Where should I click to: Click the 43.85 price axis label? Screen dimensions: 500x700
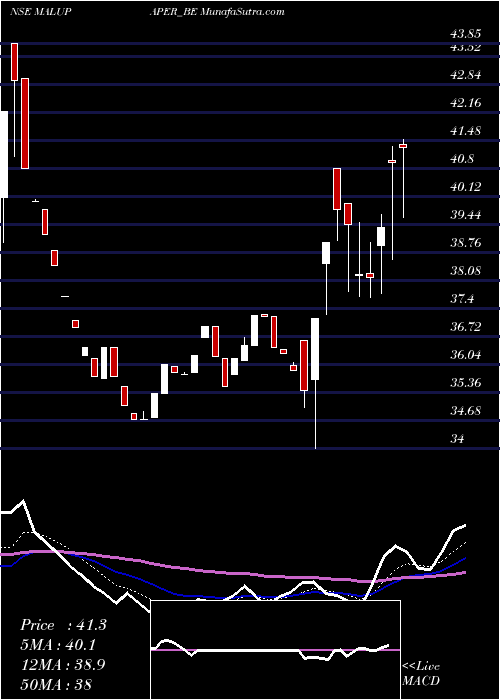coord(465,33)
